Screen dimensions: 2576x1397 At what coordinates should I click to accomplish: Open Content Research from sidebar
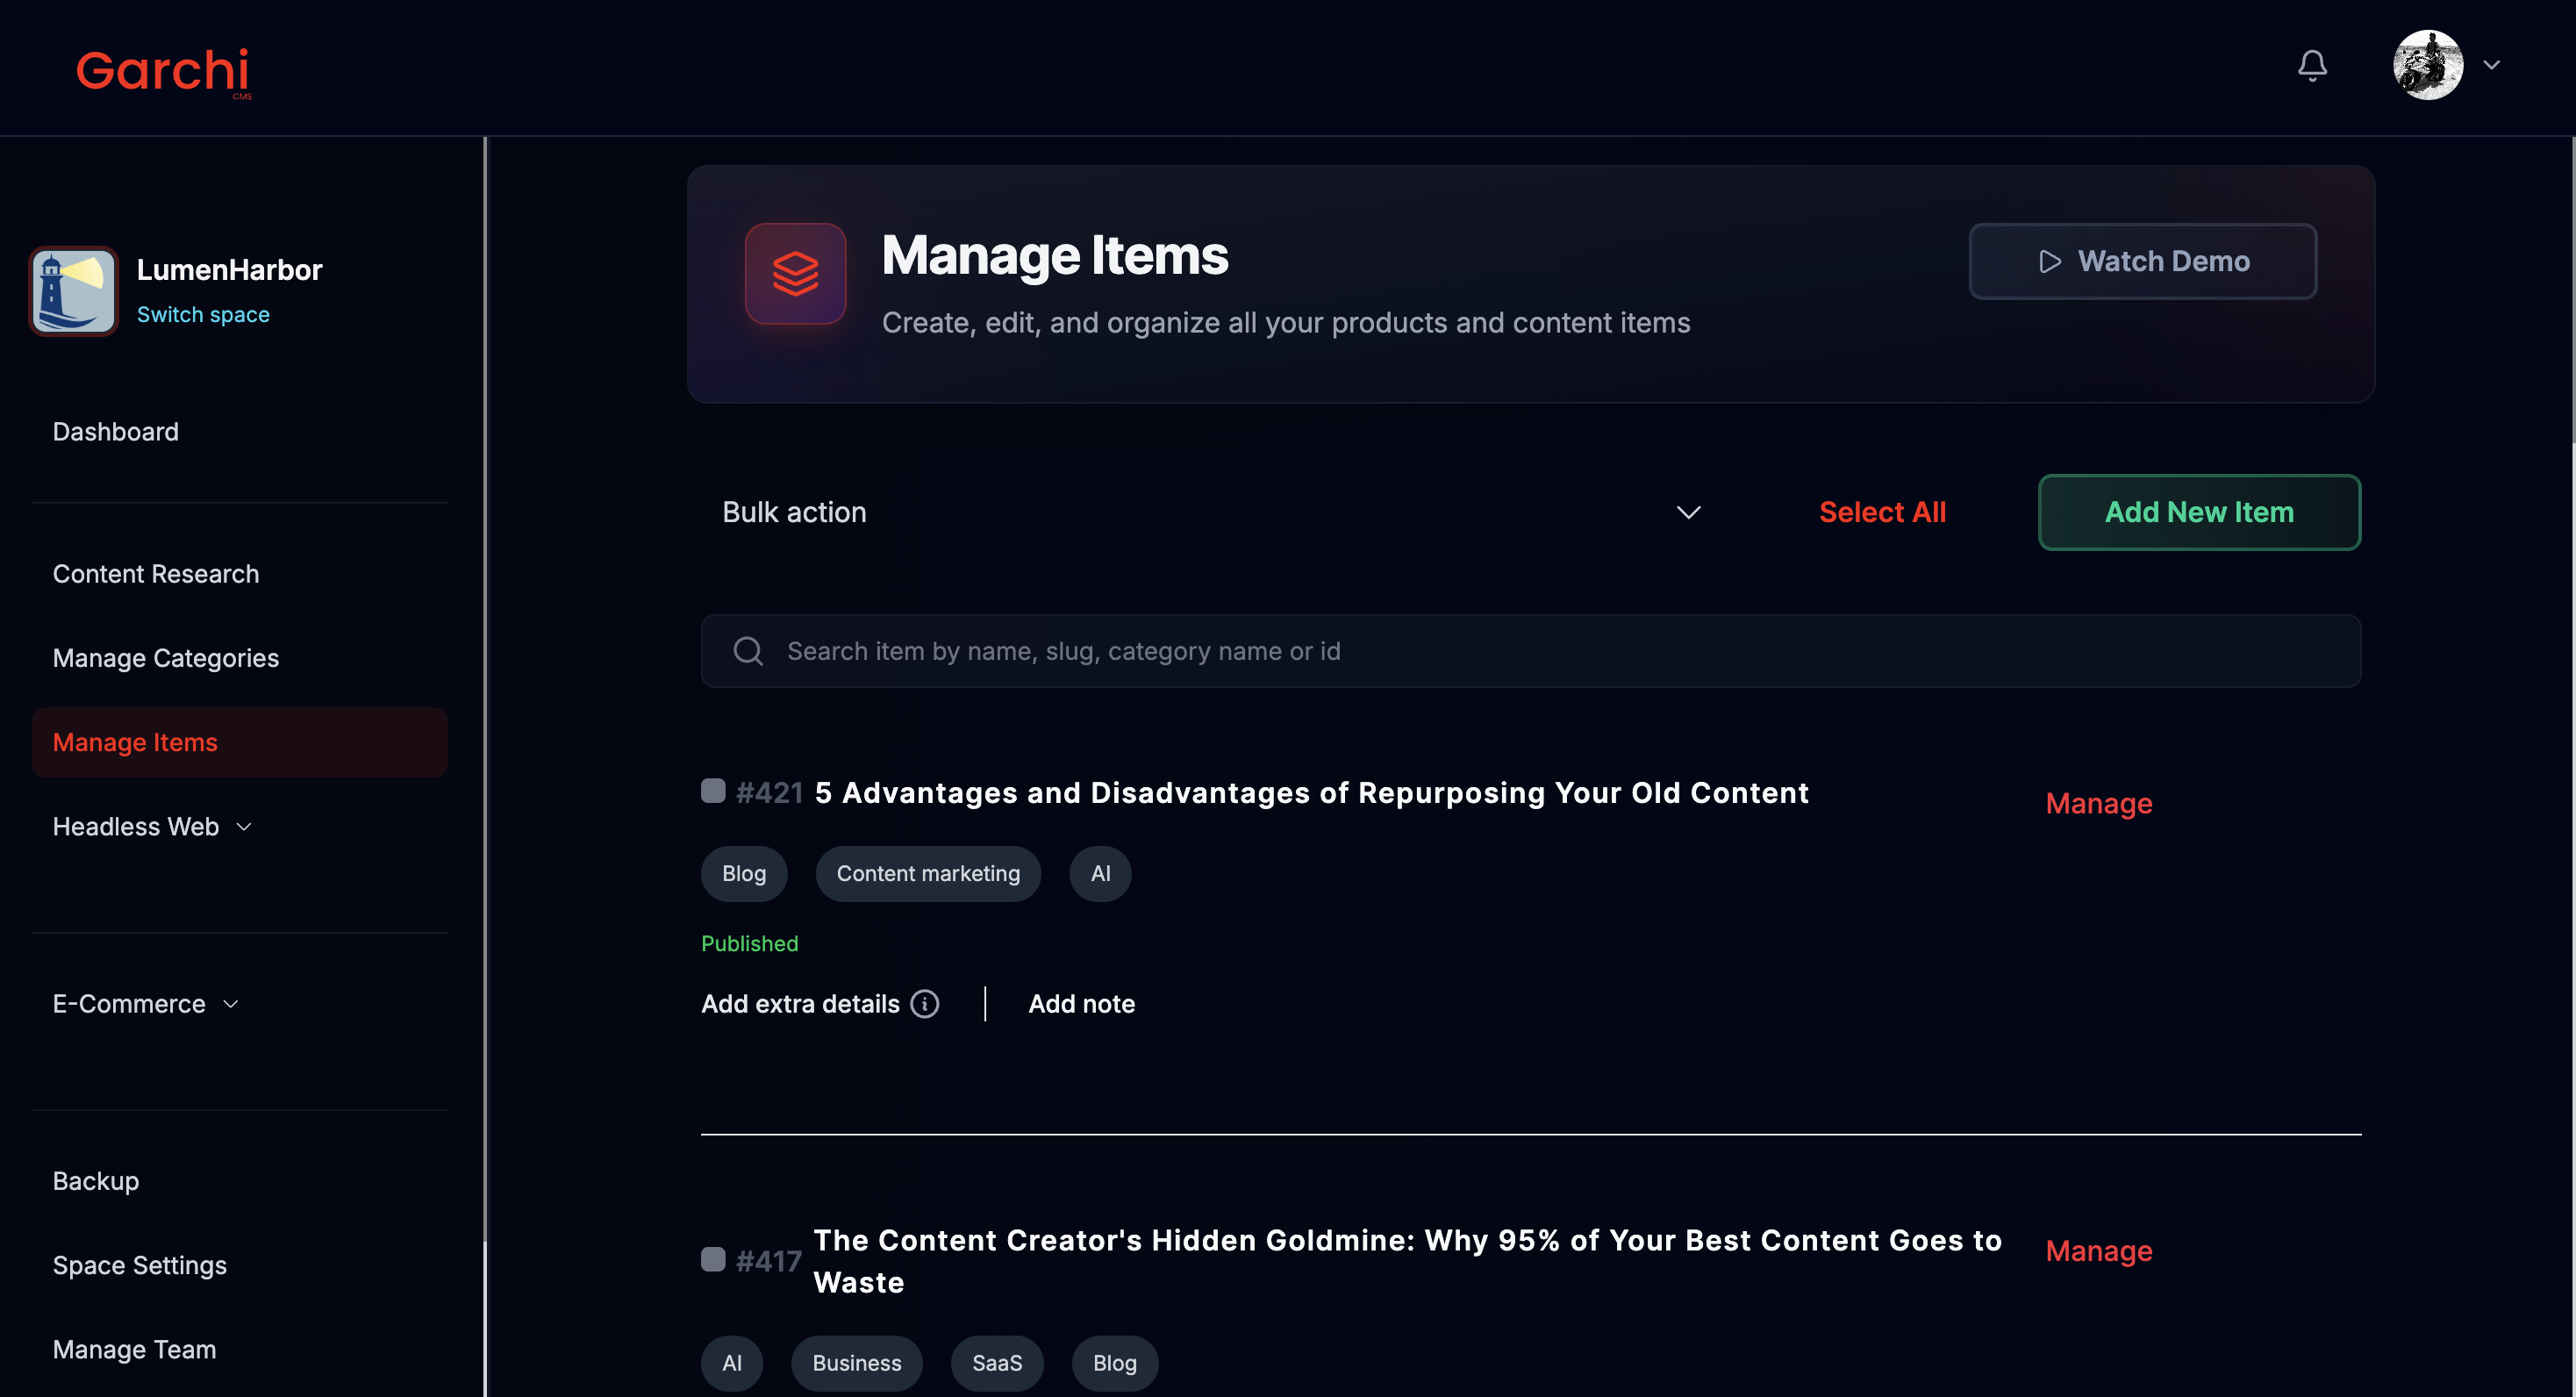(155, 573)
